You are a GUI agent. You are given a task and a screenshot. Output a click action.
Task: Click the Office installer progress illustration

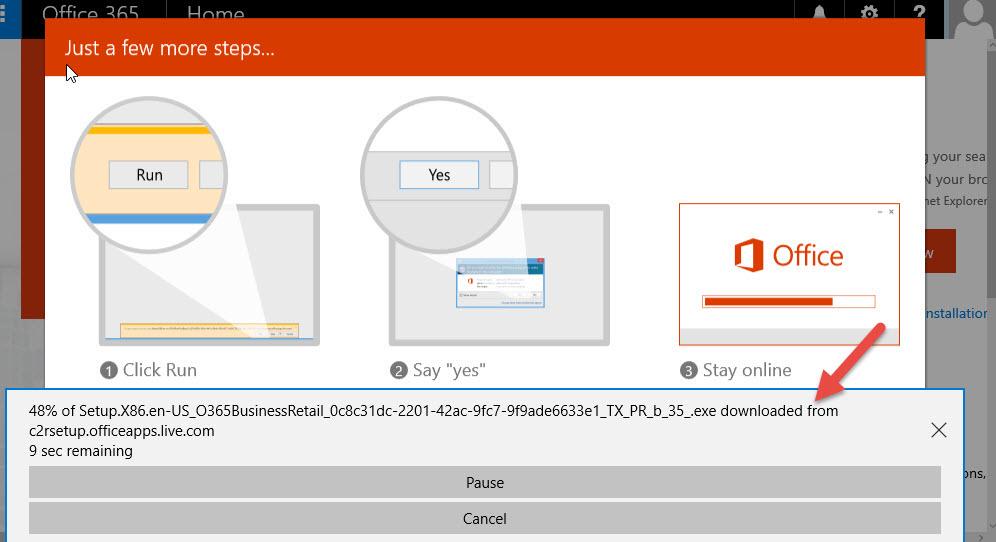point(789,274)
